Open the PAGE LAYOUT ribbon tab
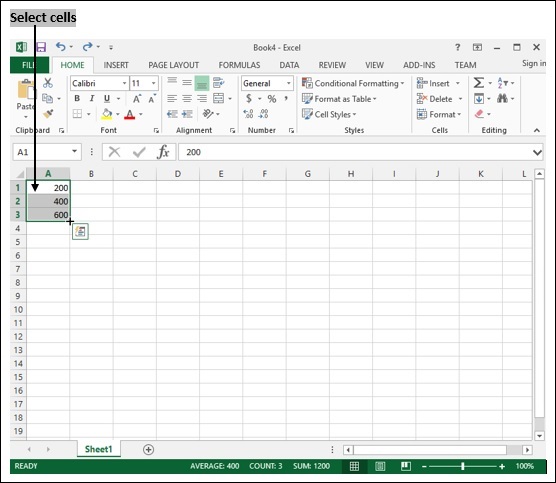This screenshot has width=556, height=483. [x=173, y=65]
